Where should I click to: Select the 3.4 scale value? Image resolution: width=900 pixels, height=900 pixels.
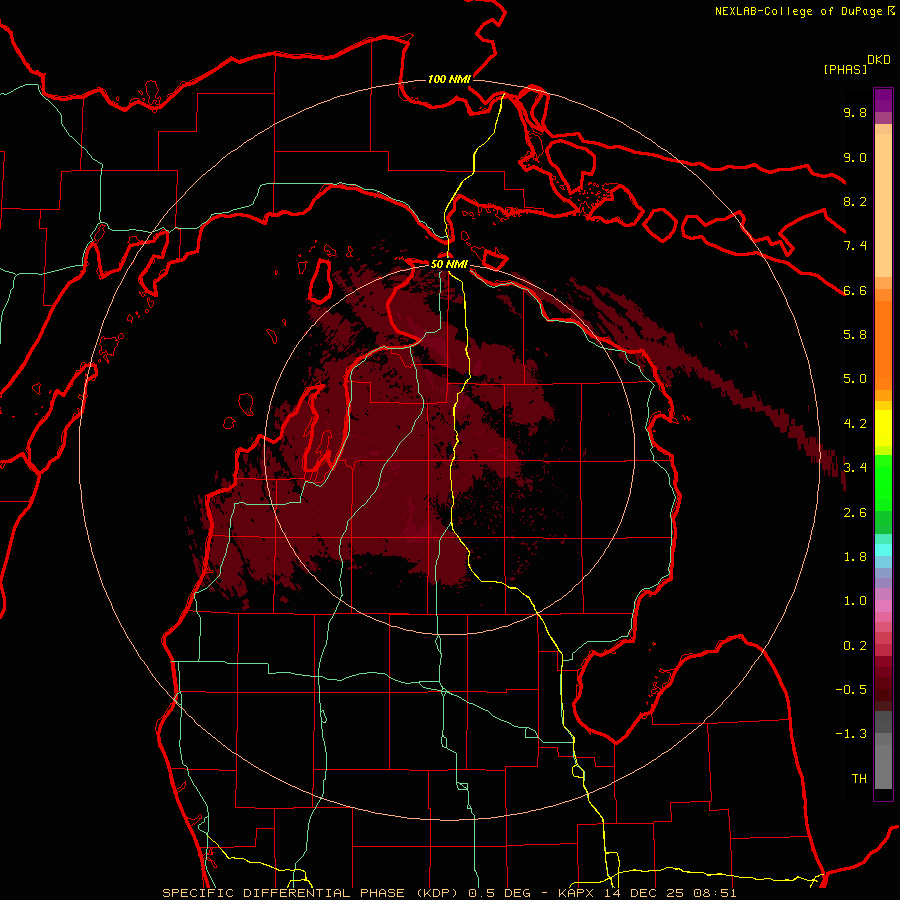tap(855, 468)
